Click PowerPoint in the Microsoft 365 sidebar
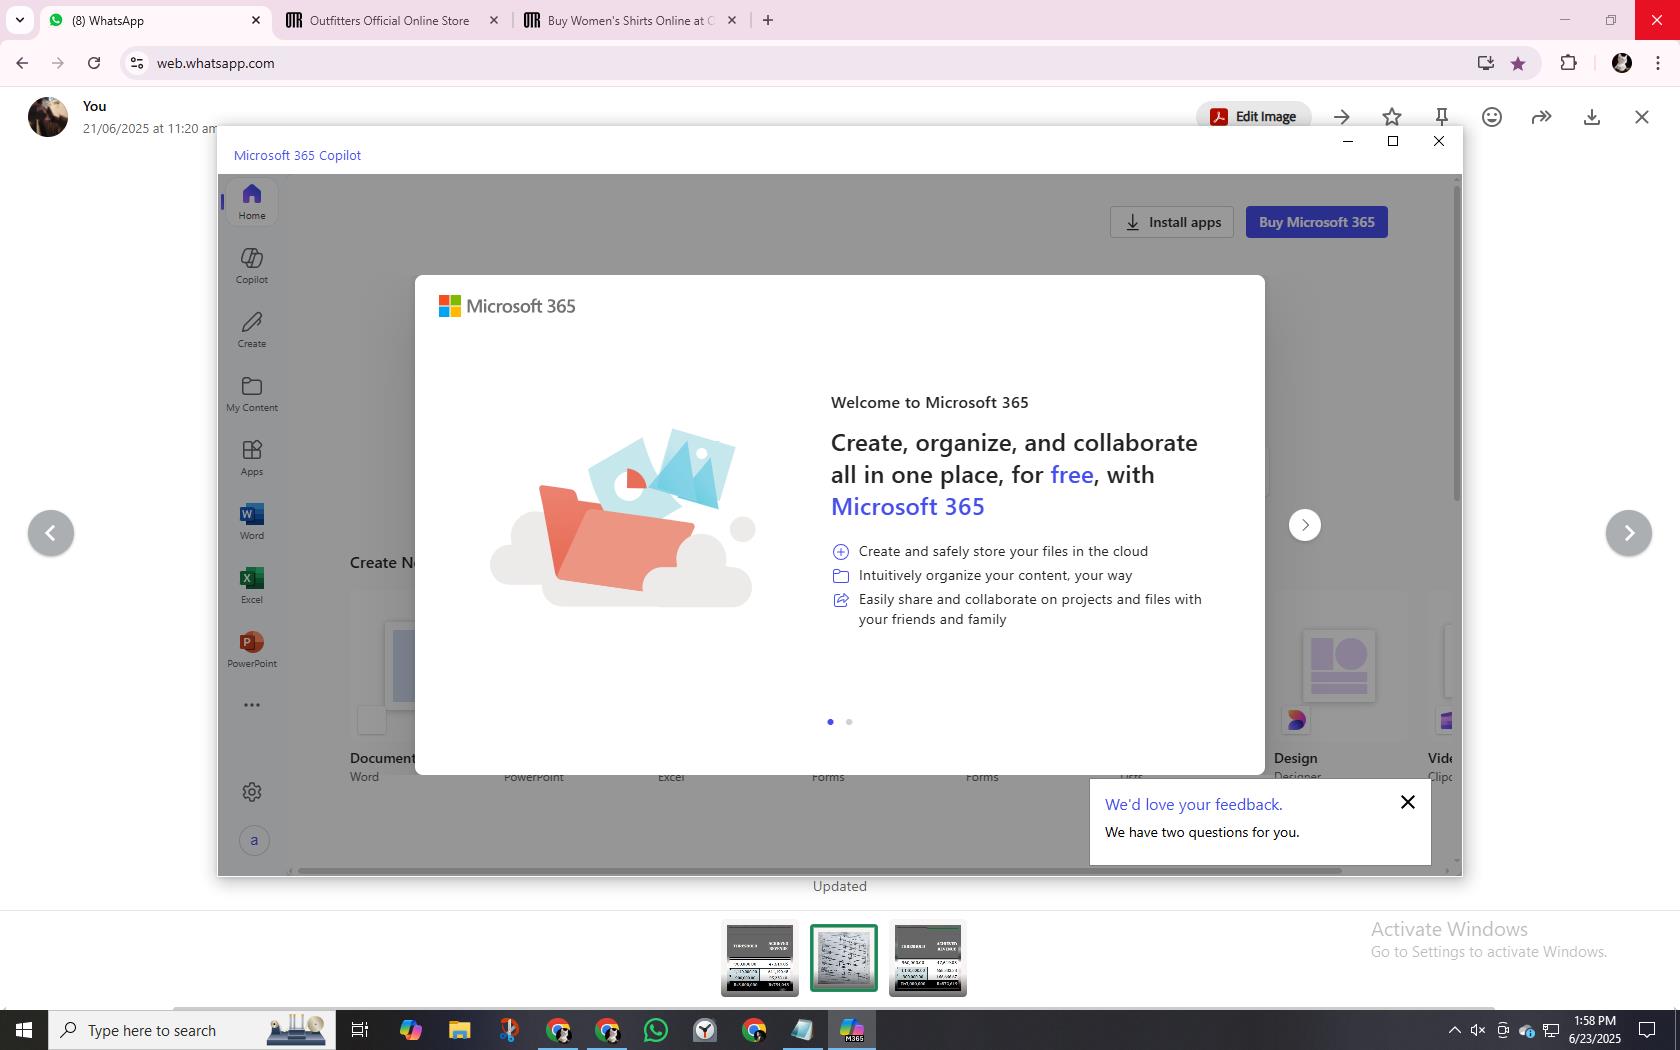Image resolution: width=1680 pixels, height=1050 pixels. (x=252, y=650)
